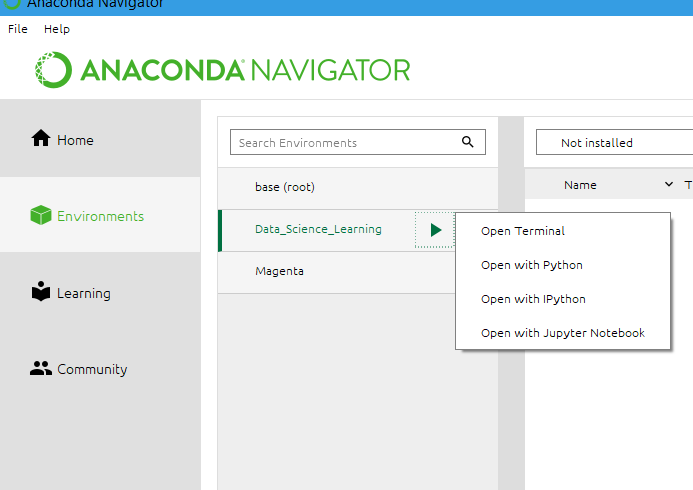Go to the Home tab label
The height and width of the screenshot is (490, 693).
click(x=75, y=141)
